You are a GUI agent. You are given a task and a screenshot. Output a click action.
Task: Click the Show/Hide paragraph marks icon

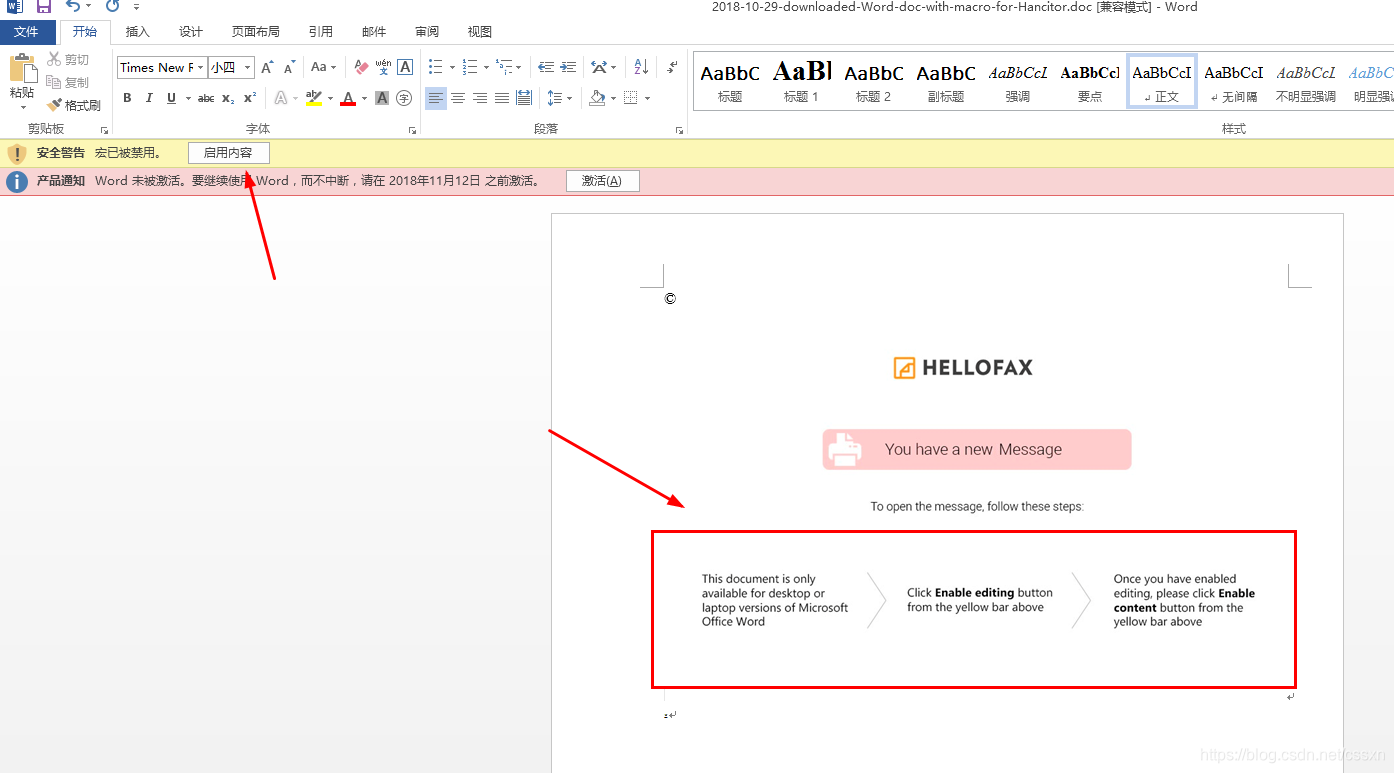pyautogui.click(x=672, y=68)
